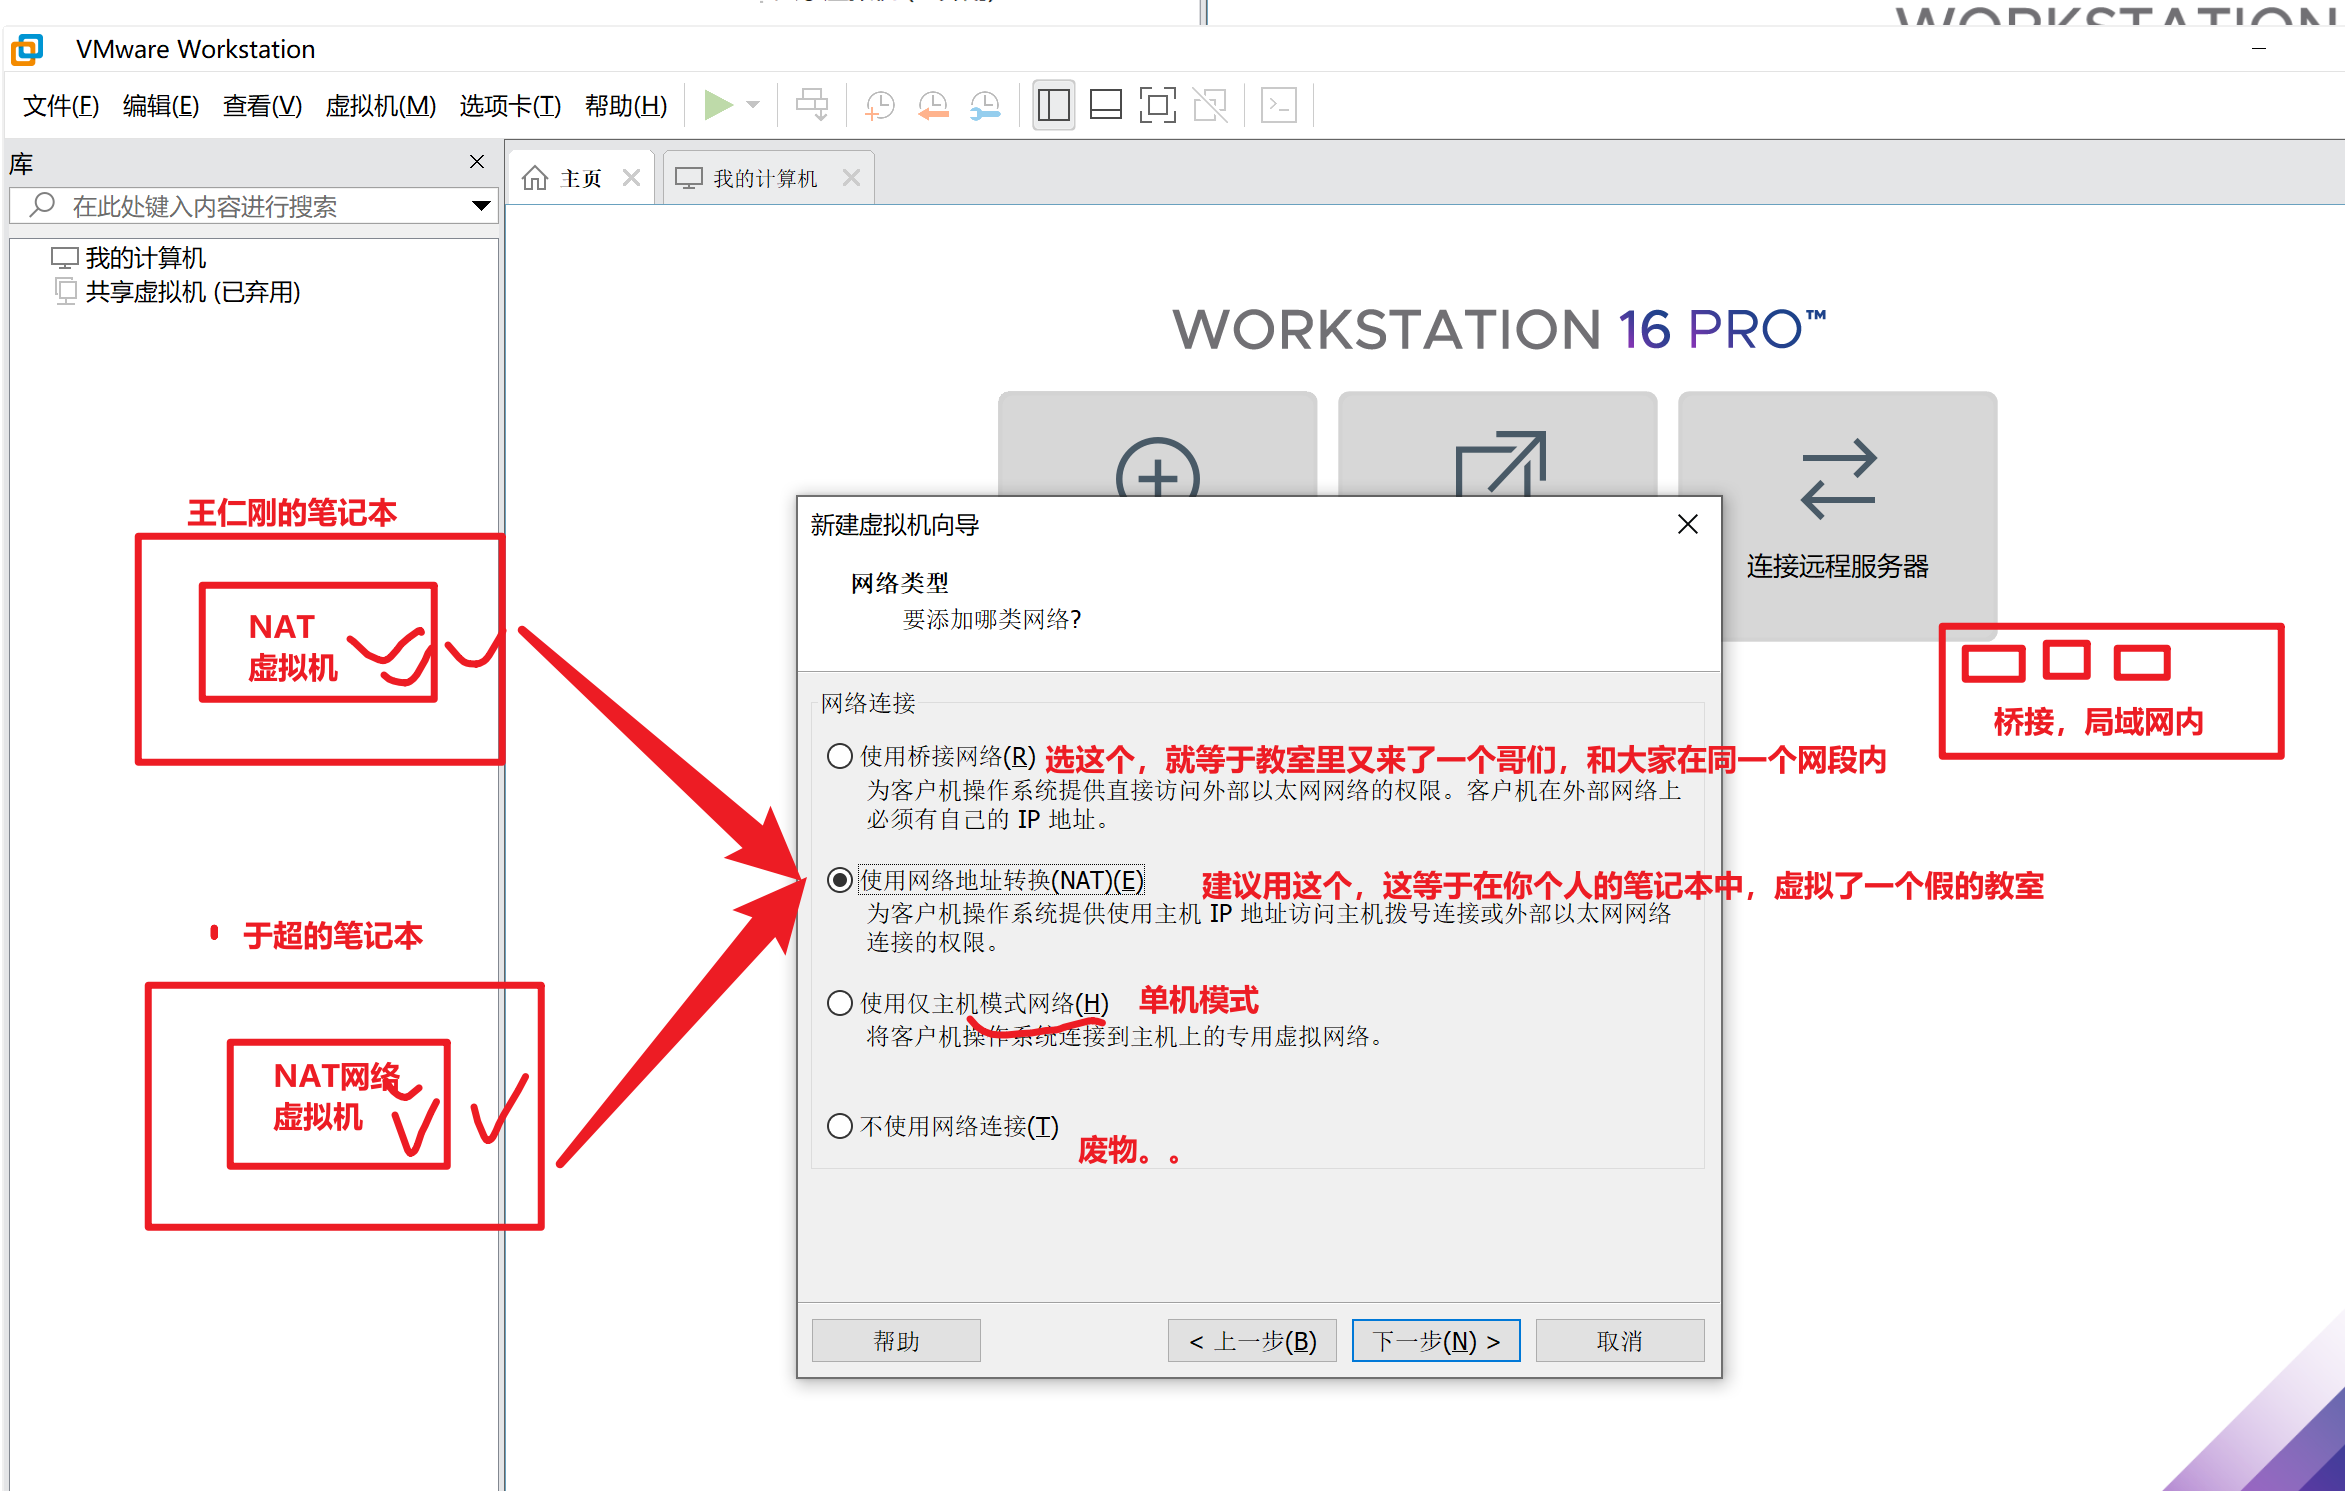Close the 我的计算机 tab
Viewport: 2345px width, 1491px height.
pos(851,178)
